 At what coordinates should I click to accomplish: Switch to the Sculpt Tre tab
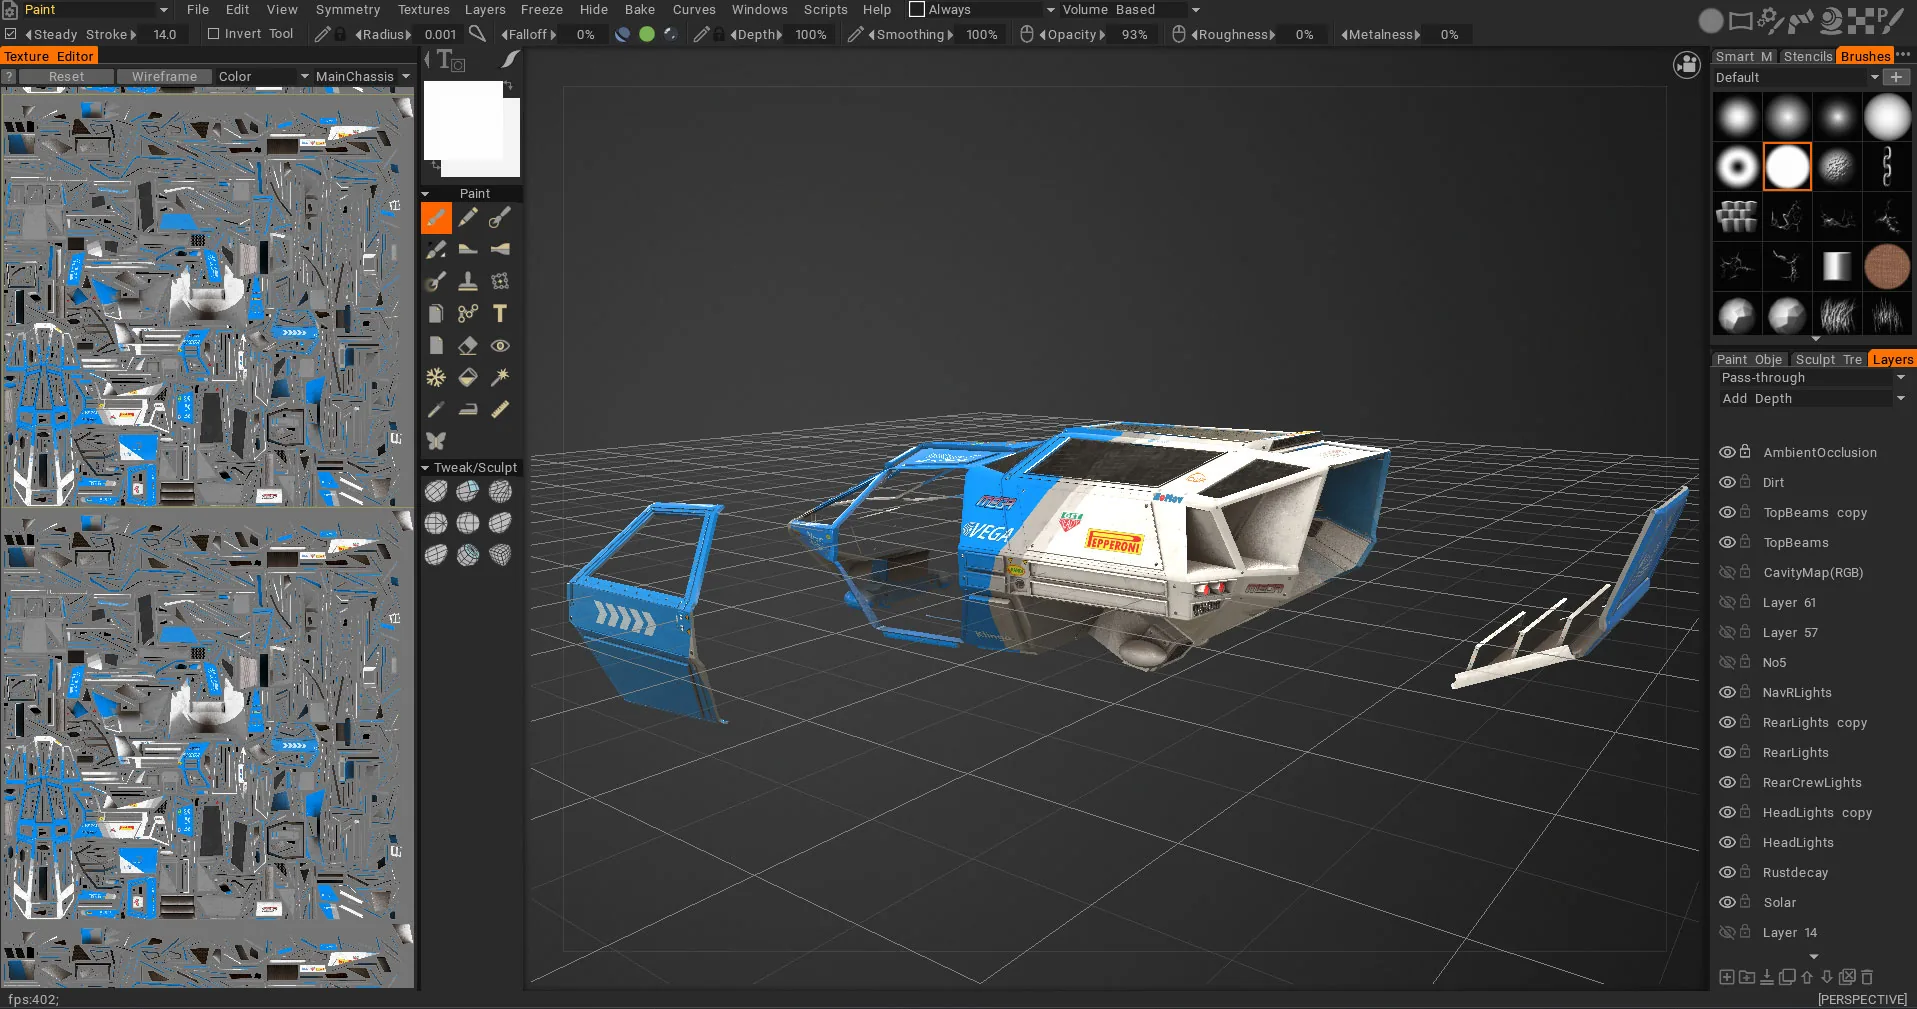[x=1828, y=359]
